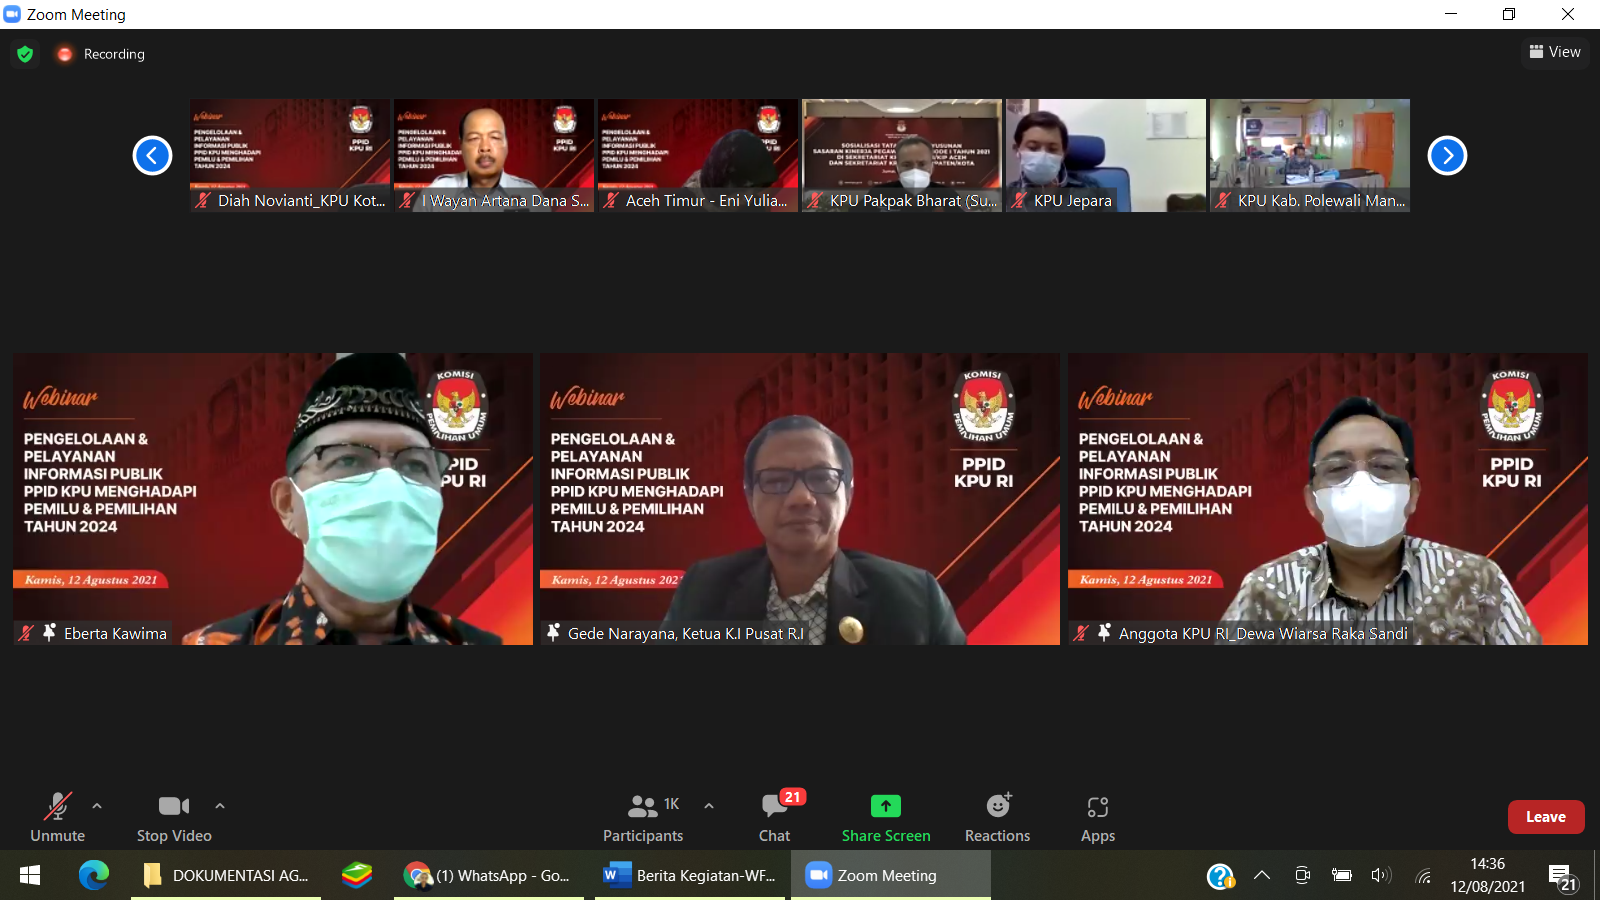
Task: Click the green encryption shield icon
Action: point(25,54)
